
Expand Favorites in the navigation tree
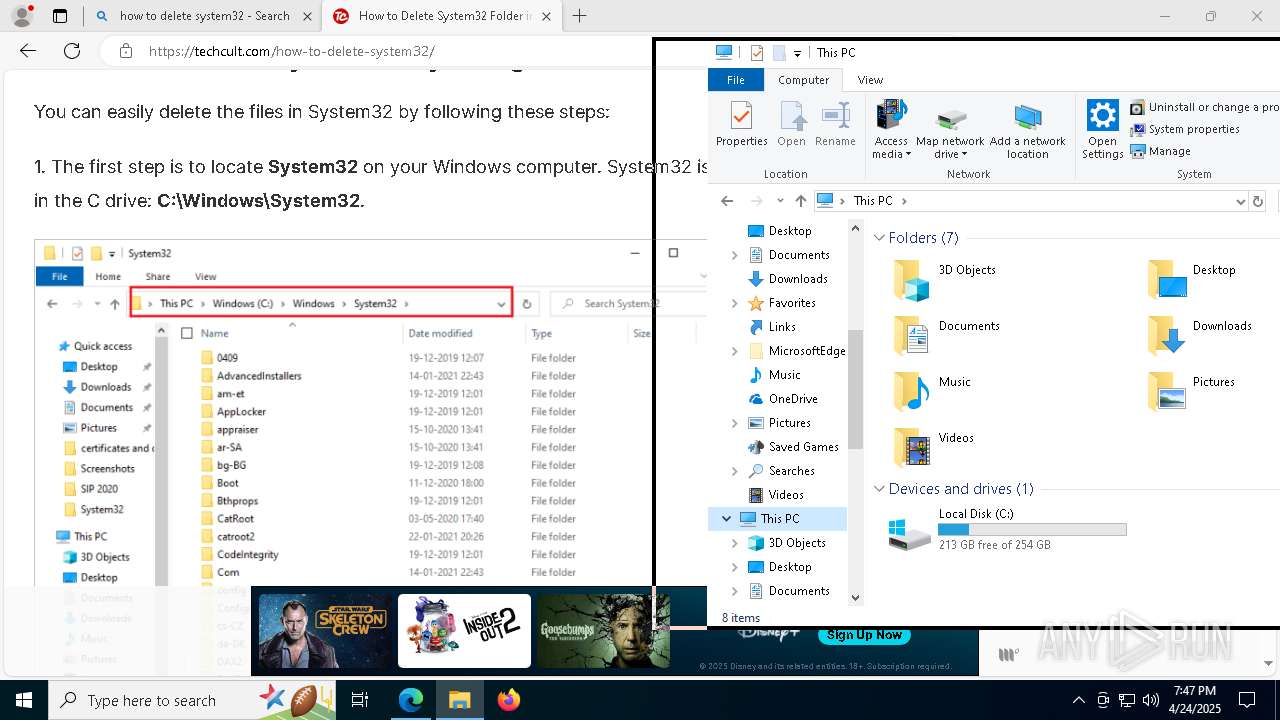tap(735, 303)
